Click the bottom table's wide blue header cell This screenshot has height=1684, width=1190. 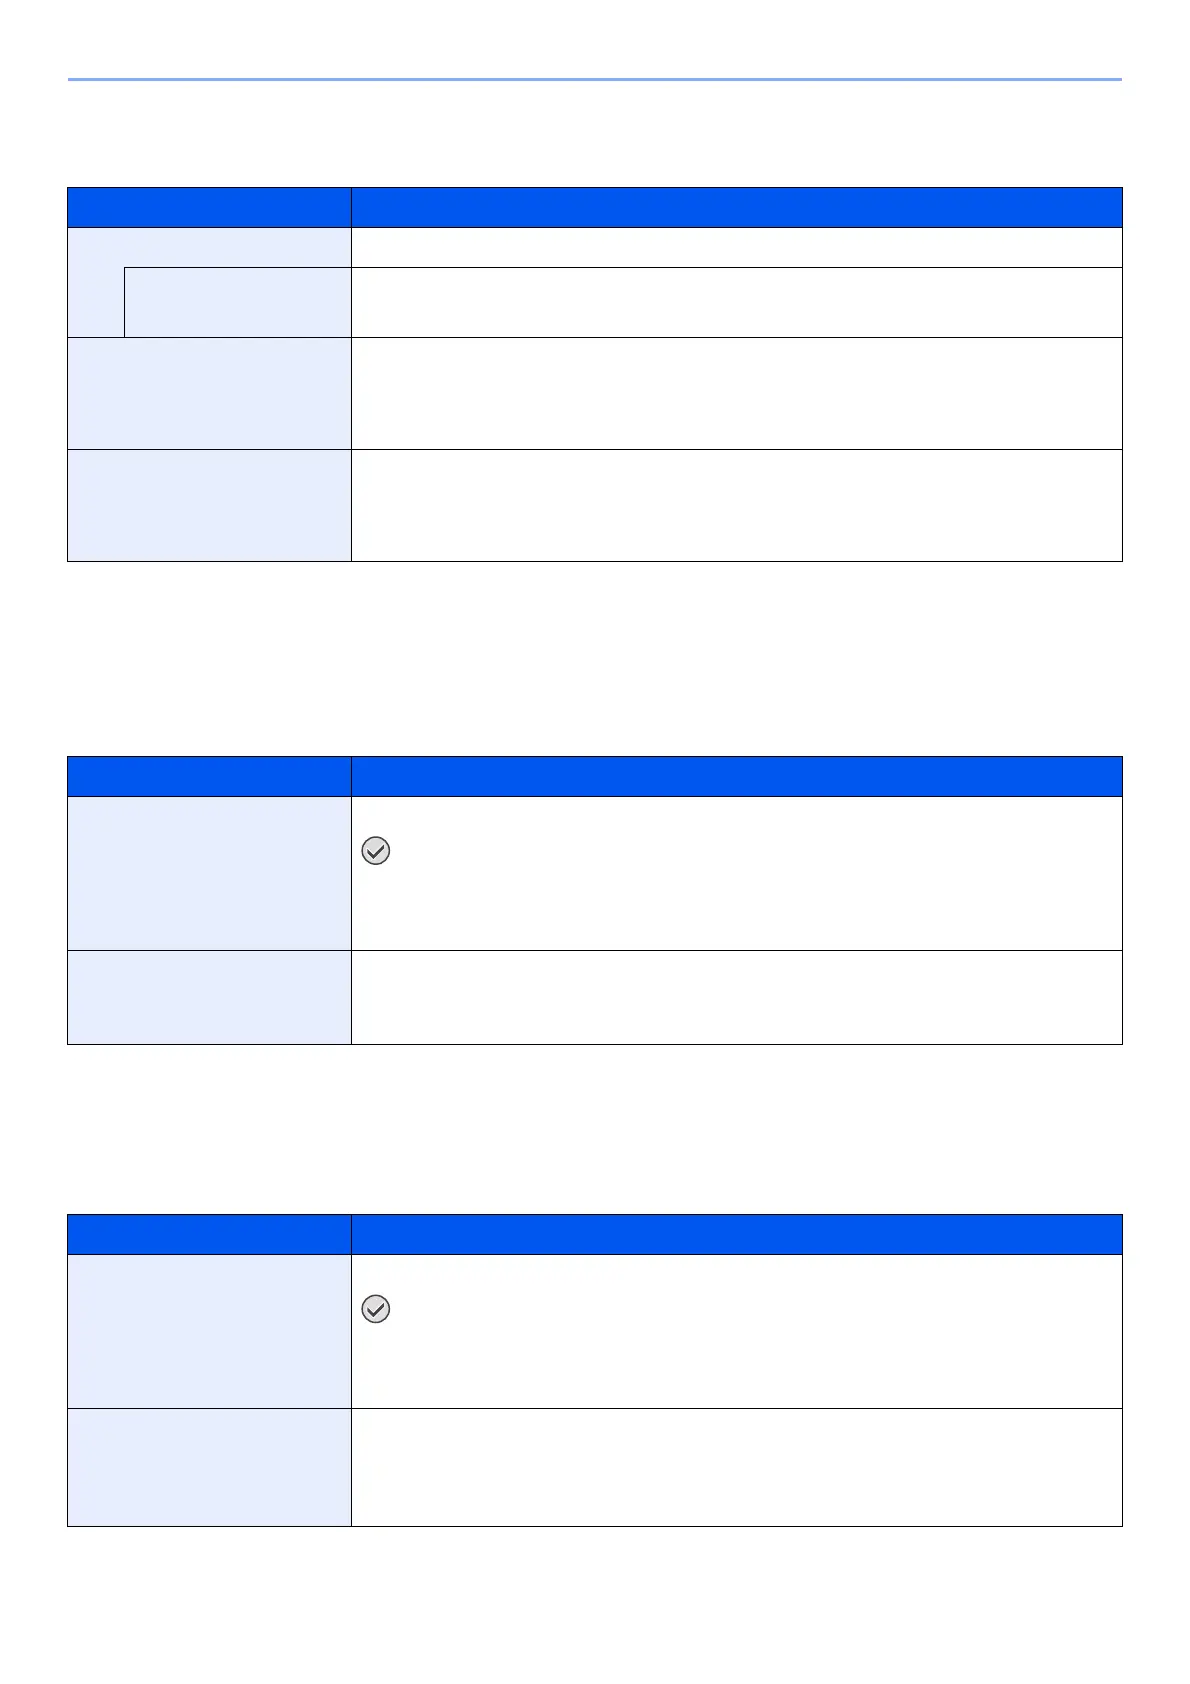pyautogui.click(x=736, y=1234)
